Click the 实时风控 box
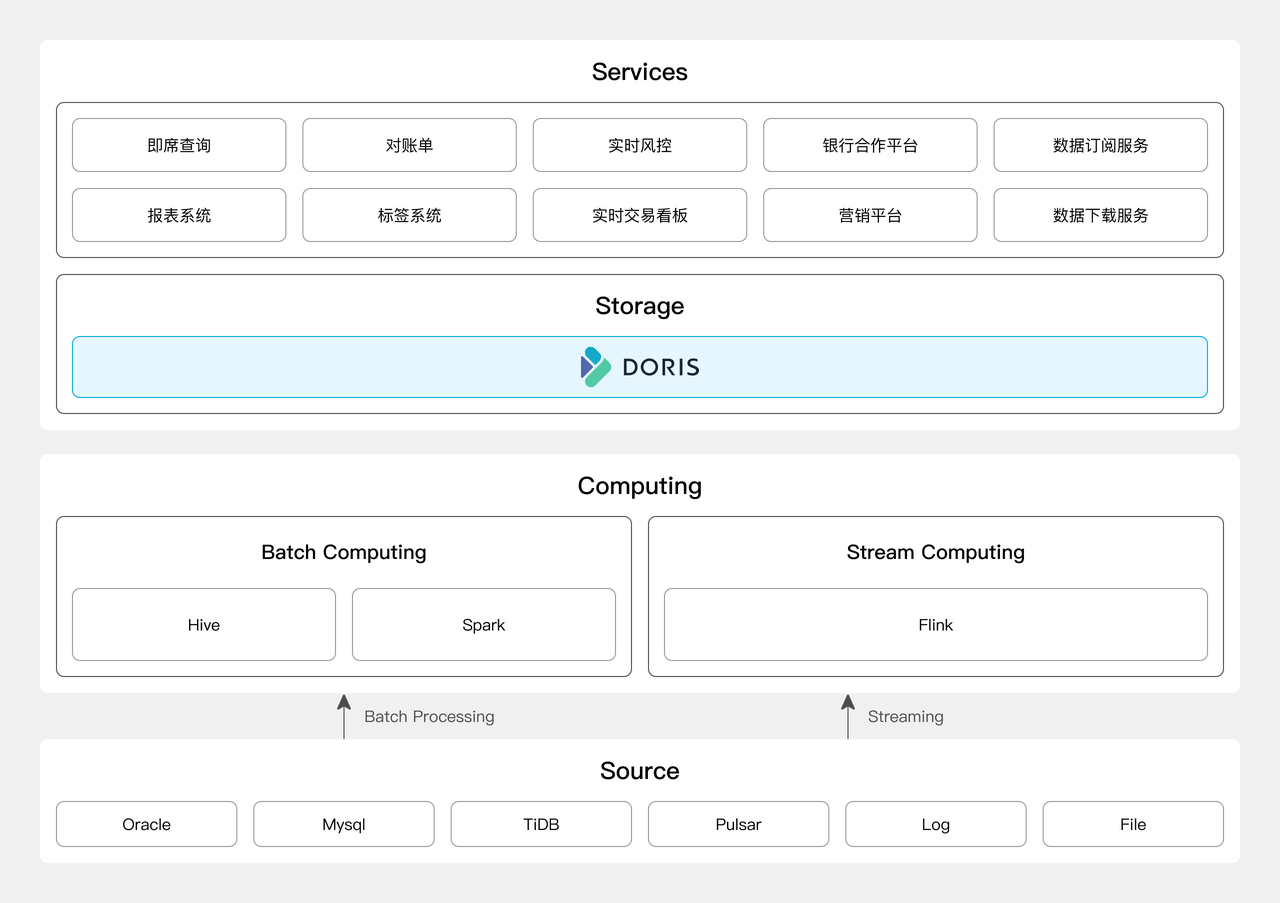 tap(640, 145)
